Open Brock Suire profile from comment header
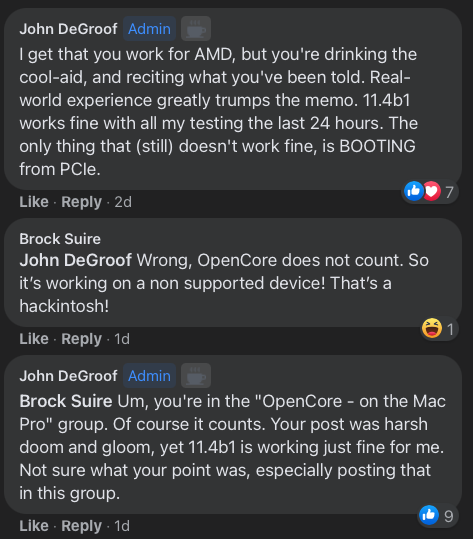Viewport: 473px width, 539px height. [60, 239]
